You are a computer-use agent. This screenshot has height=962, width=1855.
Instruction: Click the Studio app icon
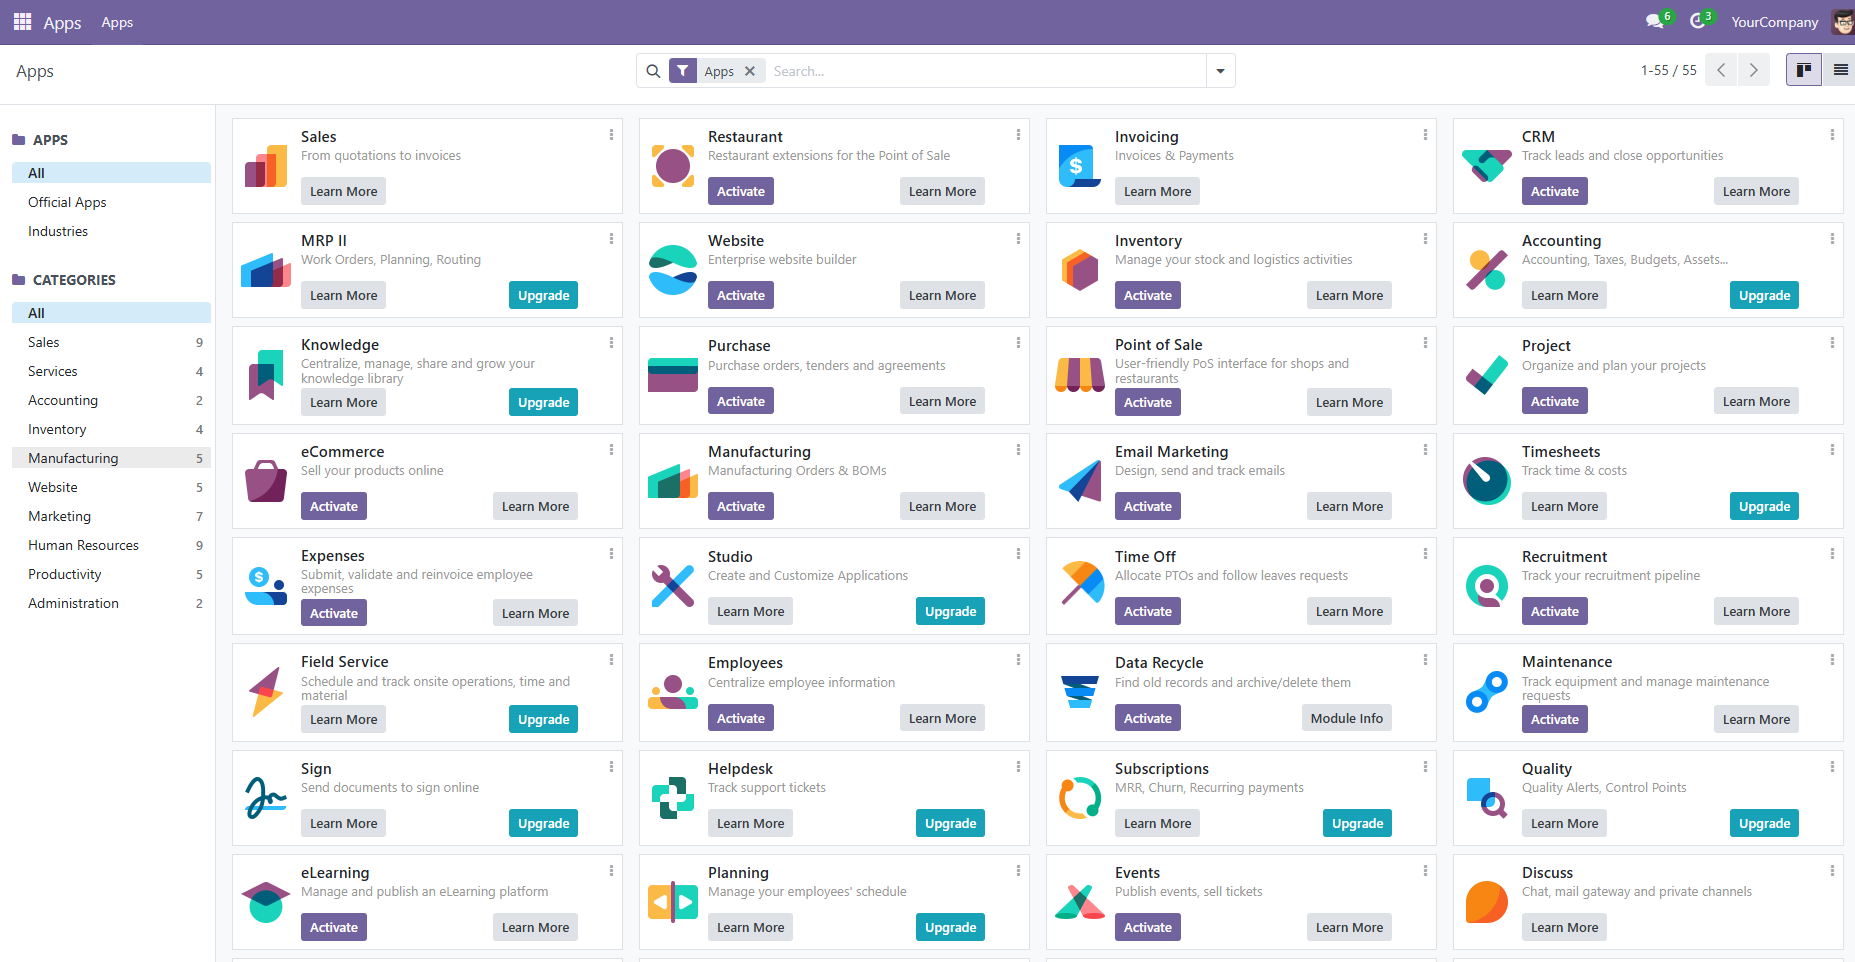(x=673, y=586)
